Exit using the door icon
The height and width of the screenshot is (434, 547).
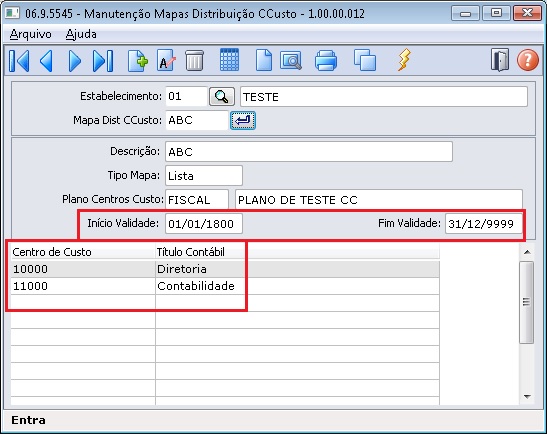click(500, 60)
